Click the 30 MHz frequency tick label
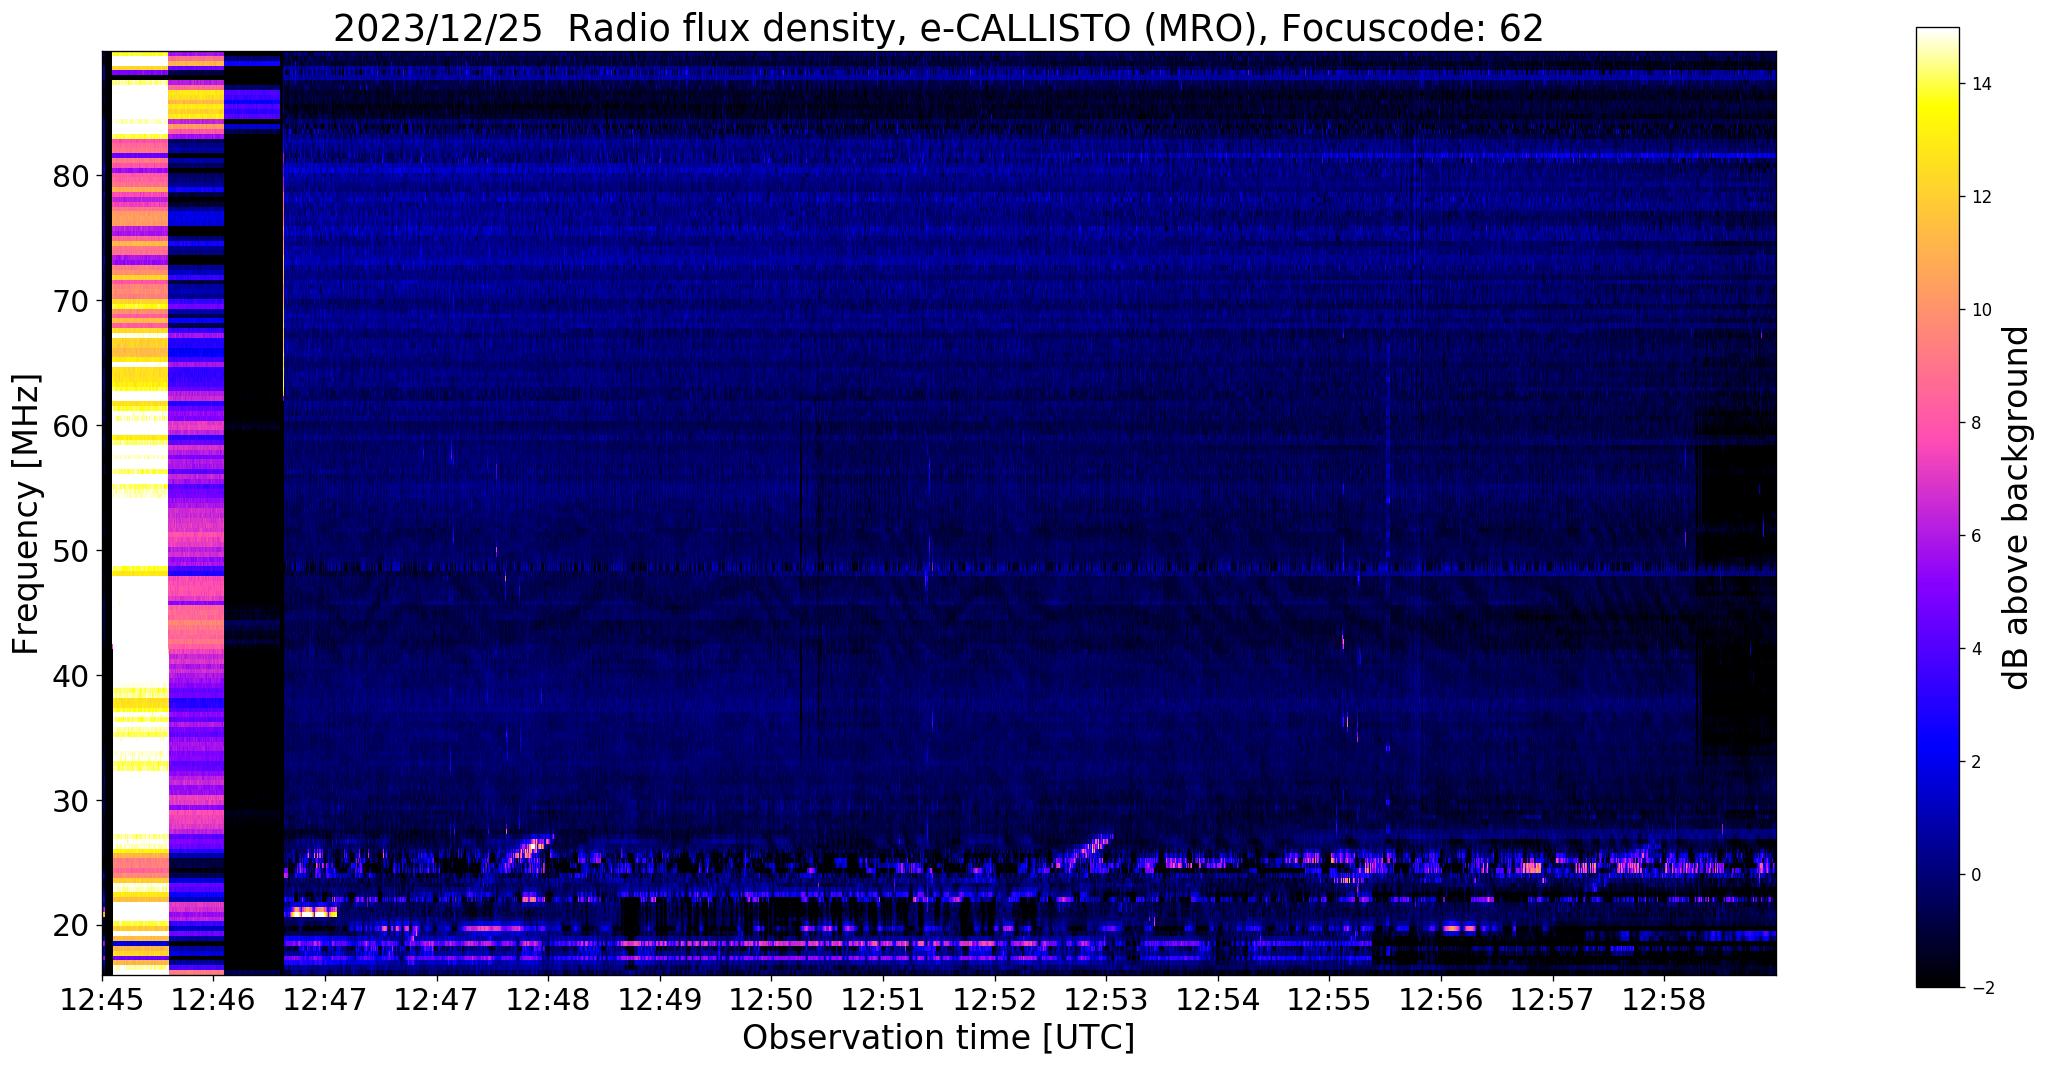 point(72,801)
